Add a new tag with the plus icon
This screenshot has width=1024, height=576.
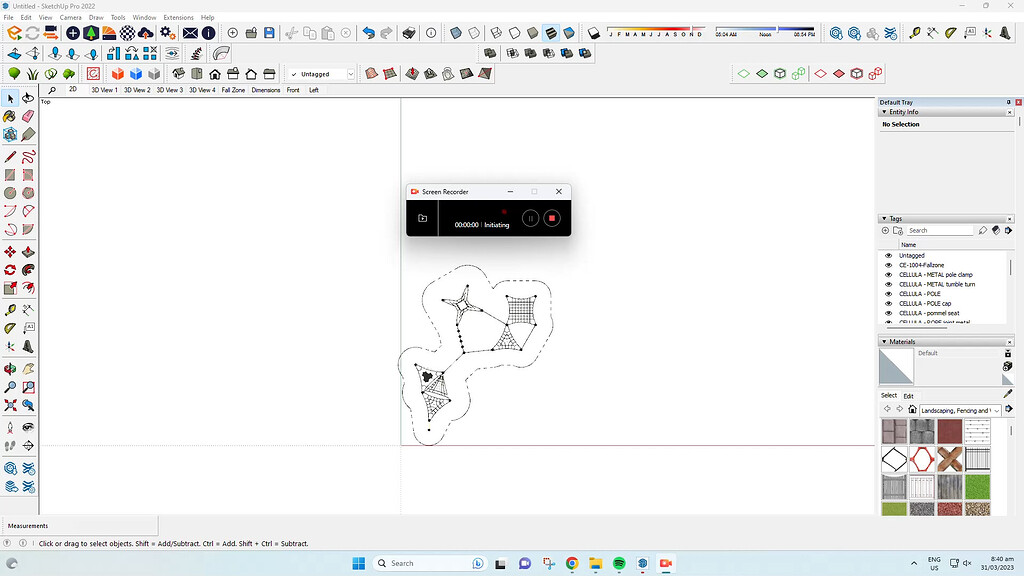click(886, 230)
